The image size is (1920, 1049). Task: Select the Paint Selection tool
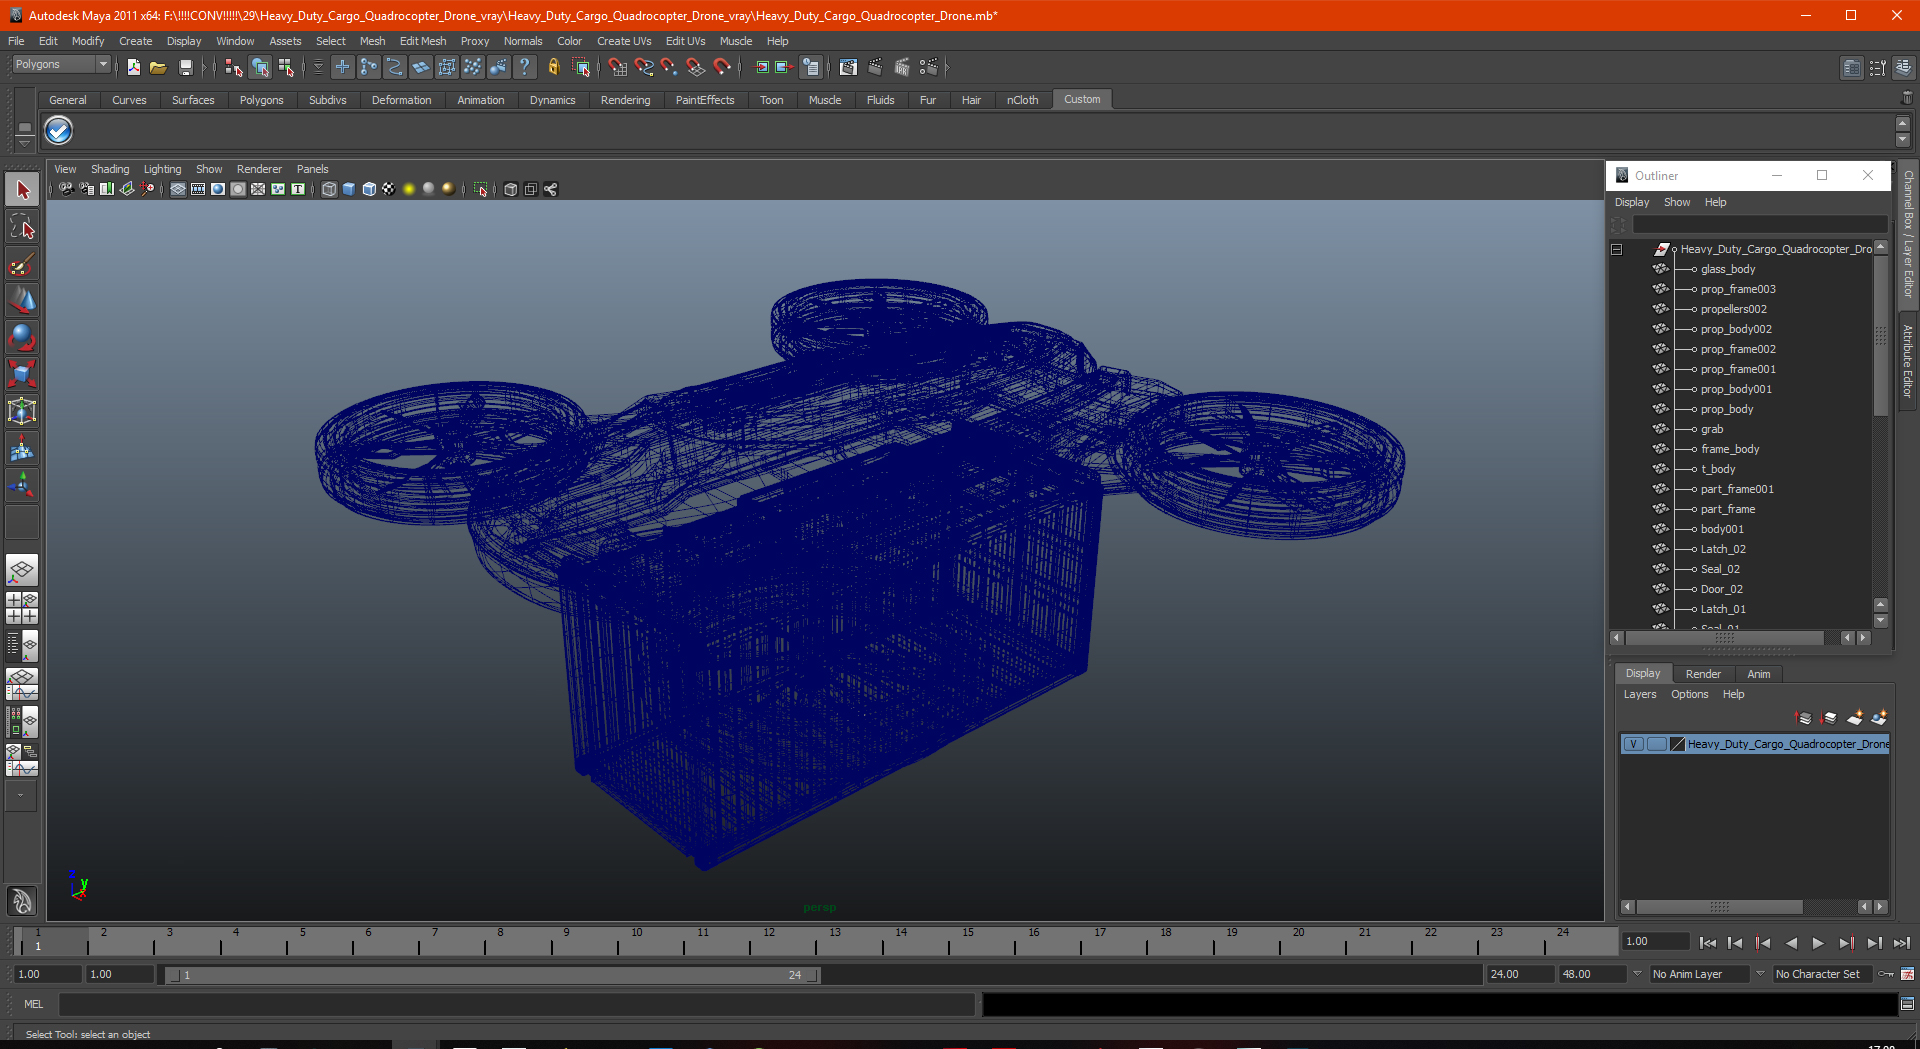pos(22,264)
